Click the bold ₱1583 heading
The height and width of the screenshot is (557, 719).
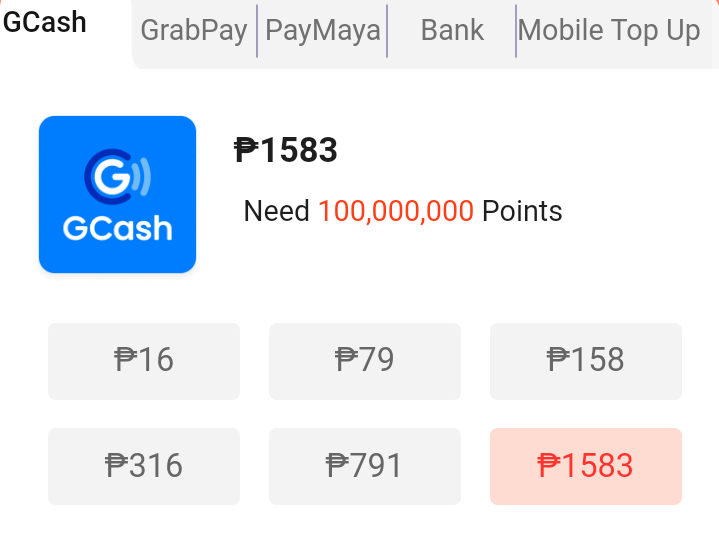(286, 150)
